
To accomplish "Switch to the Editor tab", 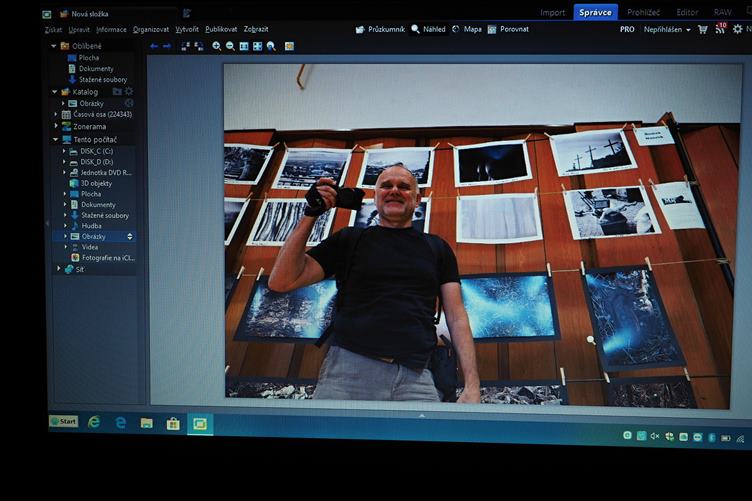I will click(x=687, y=12).
